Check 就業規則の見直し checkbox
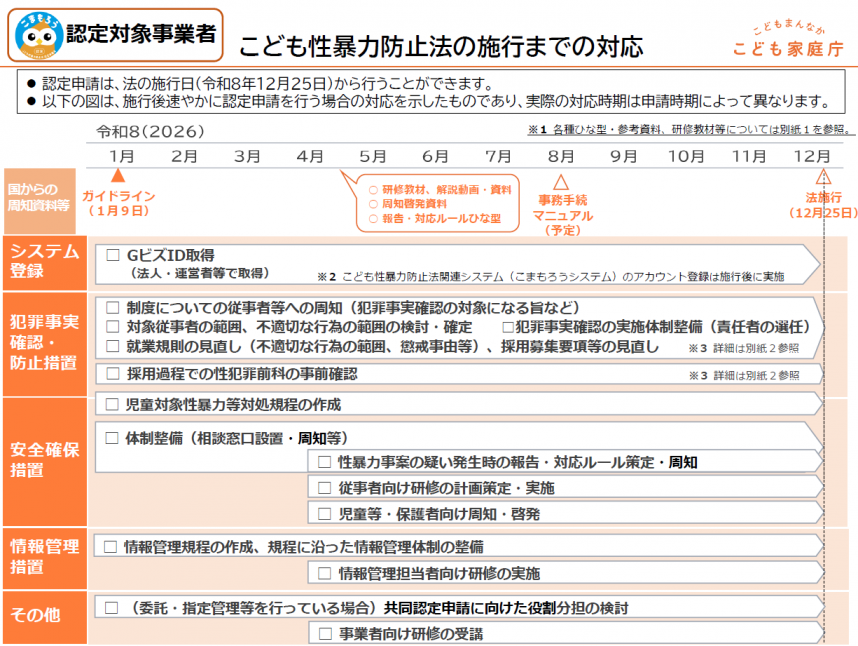The image size is (858, 646). click(112, 346)
